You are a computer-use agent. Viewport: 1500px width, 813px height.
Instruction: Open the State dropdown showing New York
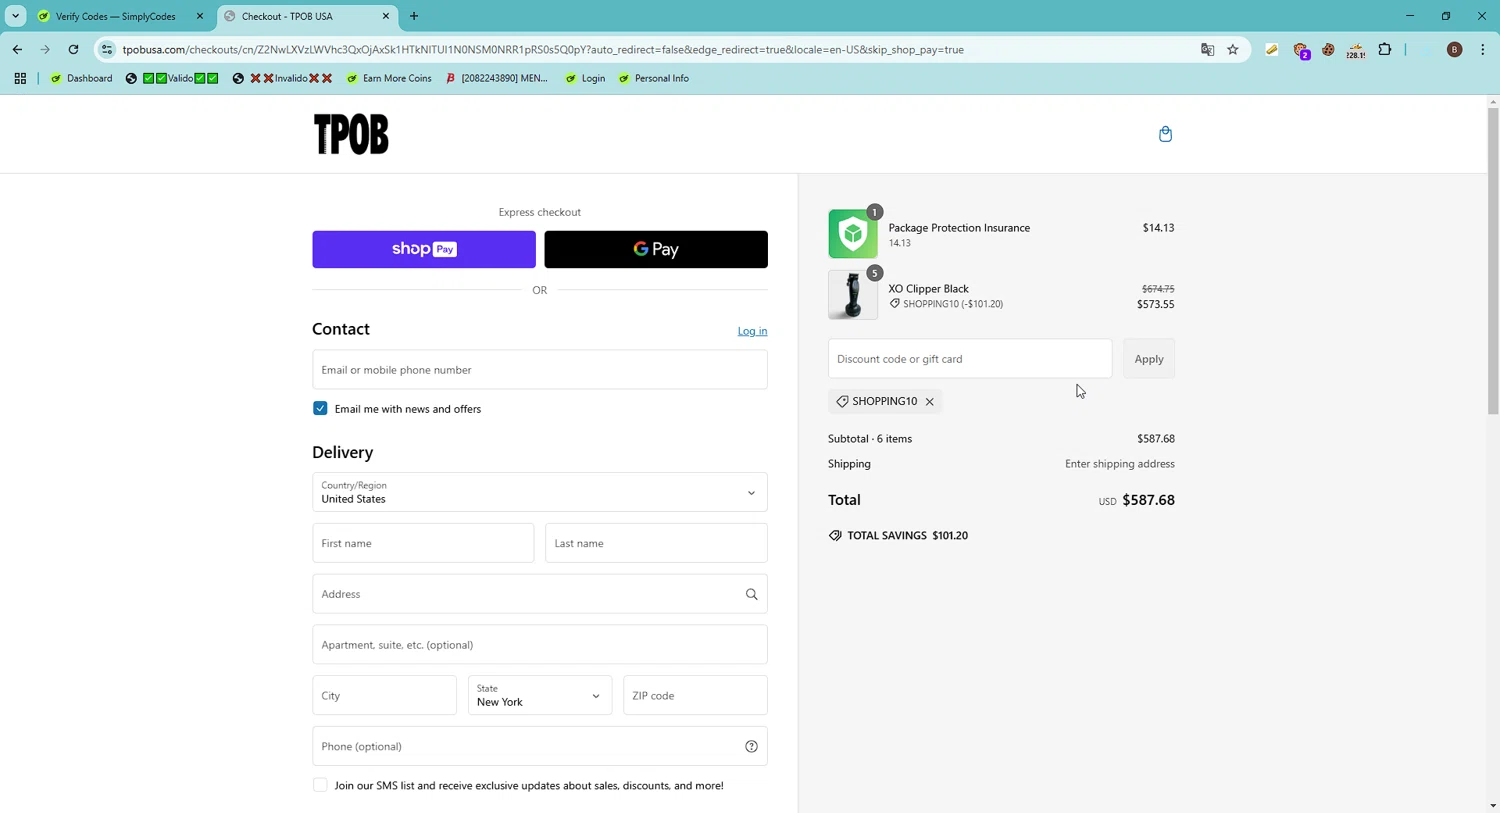[539, 696]
